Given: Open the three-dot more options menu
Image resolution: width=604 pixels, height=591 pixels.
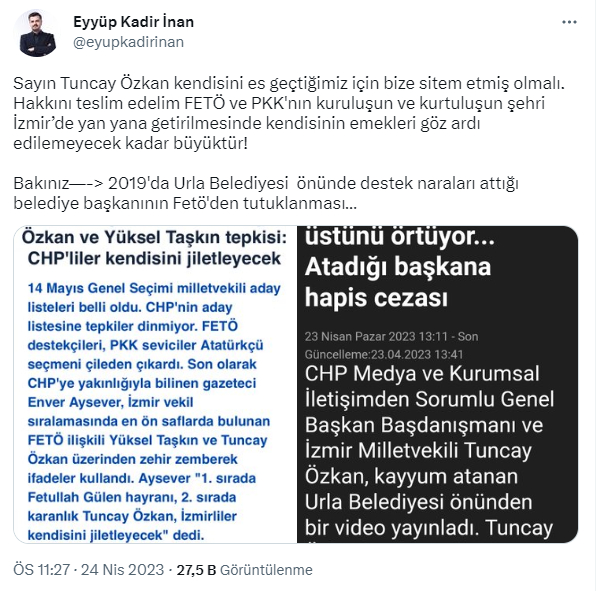Looking at the screenshot, I should [x=569, y=22].
